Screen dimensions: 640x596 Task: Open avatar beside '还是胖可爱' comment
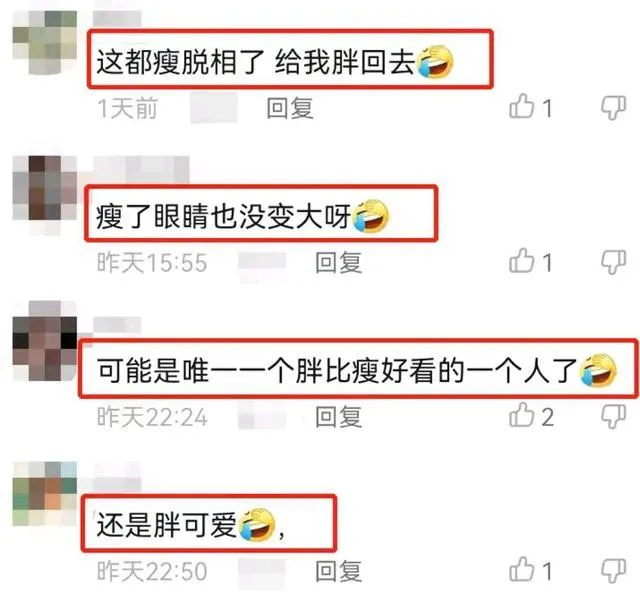44,494
